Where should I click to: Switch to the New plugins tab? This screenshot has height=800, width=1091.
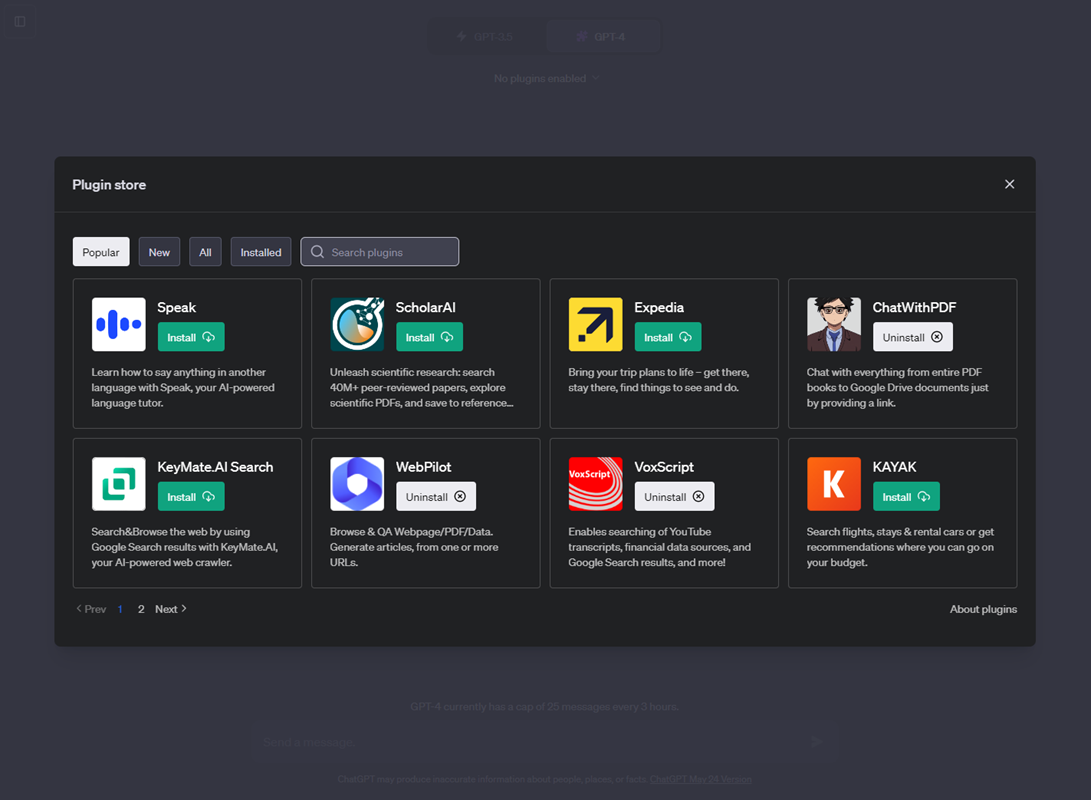(159, 252)
